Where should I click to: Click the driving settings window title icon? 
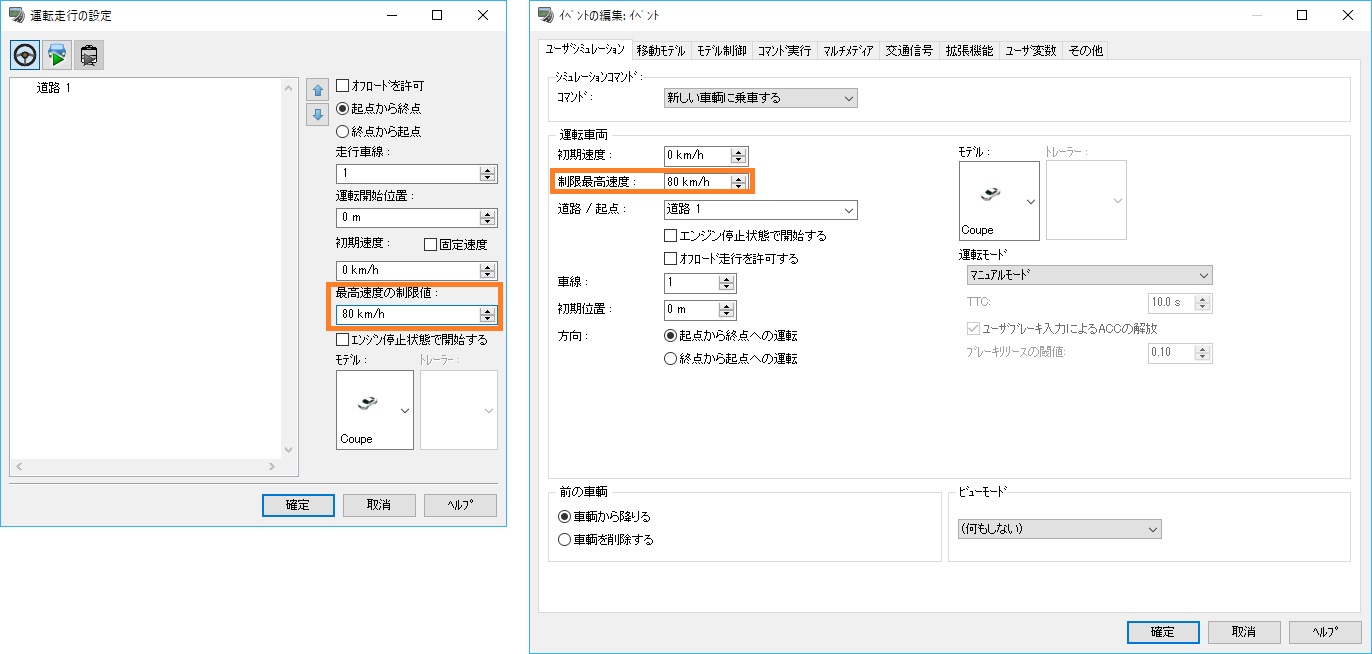coord(16,15)
